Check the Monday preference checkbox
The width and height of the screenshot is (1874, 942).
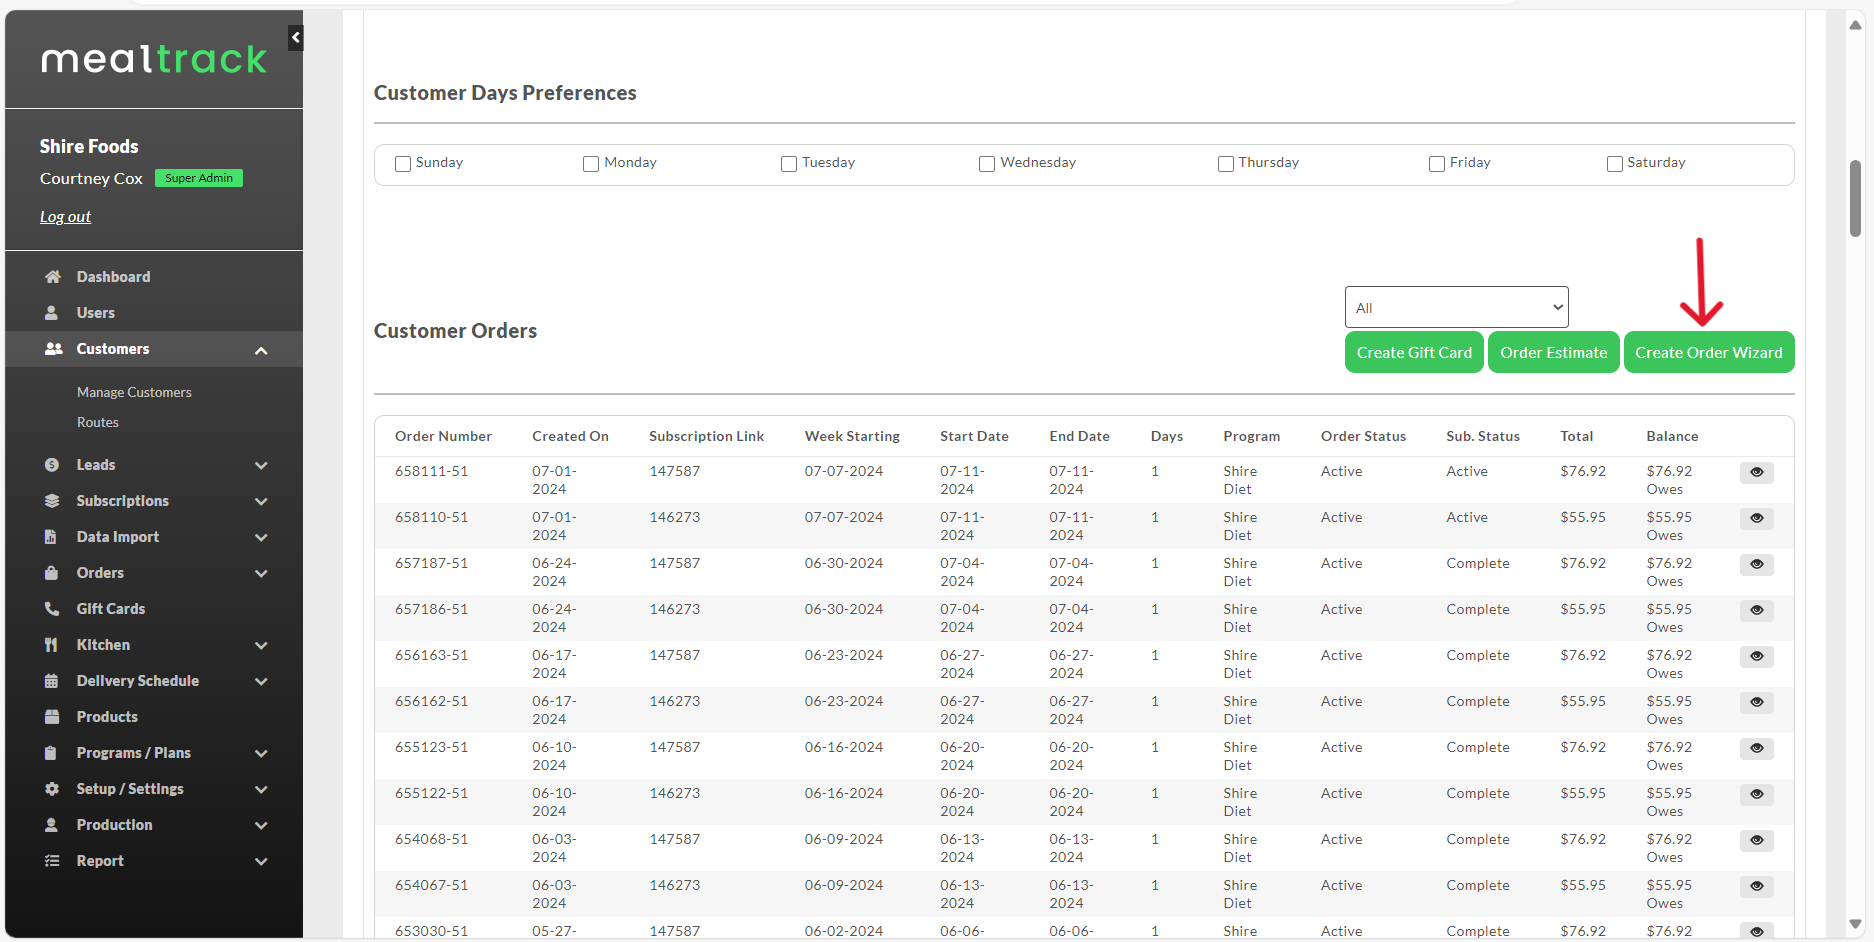click(x=591, y=164)
